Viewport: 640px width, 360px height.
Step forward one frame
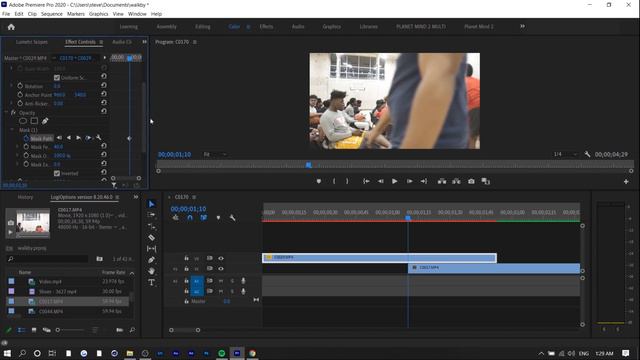click(x=409, y=181)
